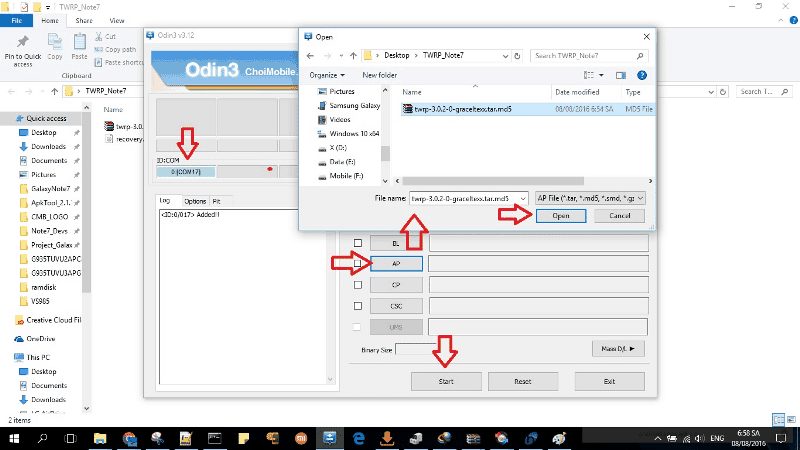The height and width of the screenshot is (450, 800).
Task: Open the action center notification icon
Action: point(781,438)
